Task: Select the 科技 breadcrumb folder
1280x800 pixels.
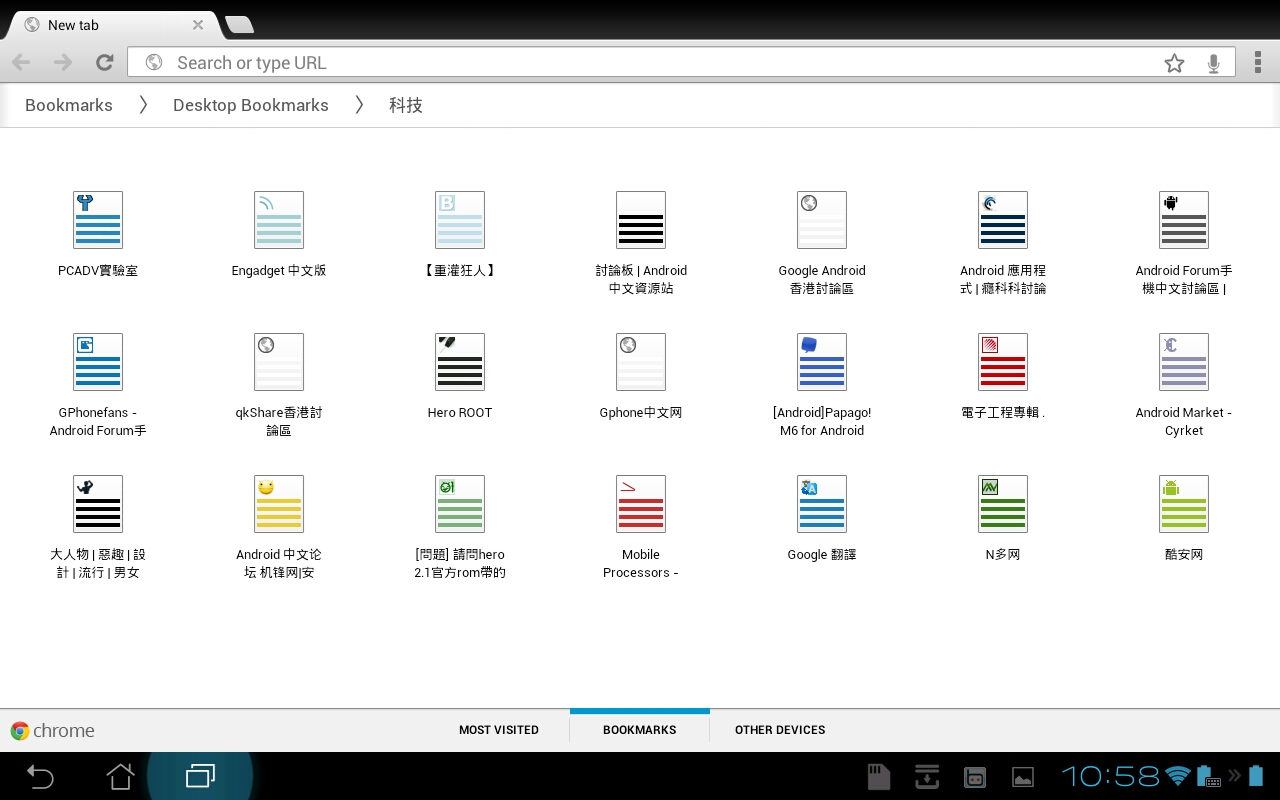Action: click(406, 105)
